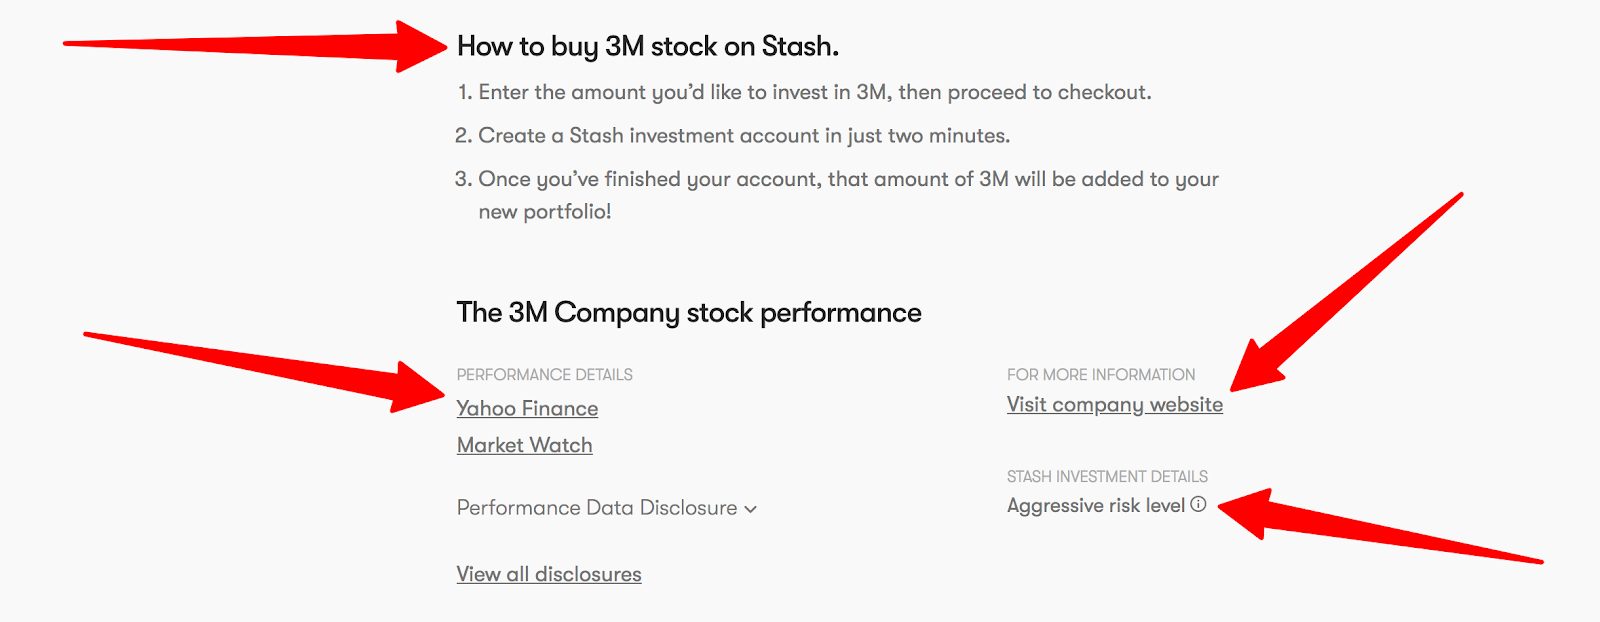Screen dimensions: 1600x622
Task: Click the red arrow pointing at Aggressive risk level
Action: pyautogui.click(x=1380, y=525)
